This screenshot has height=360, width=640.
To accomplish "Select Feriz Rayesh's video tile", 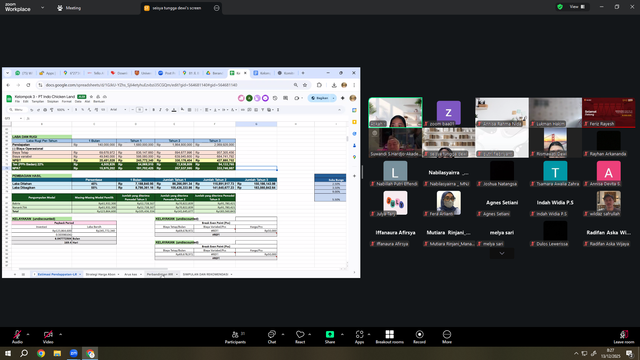I will 609,112.
